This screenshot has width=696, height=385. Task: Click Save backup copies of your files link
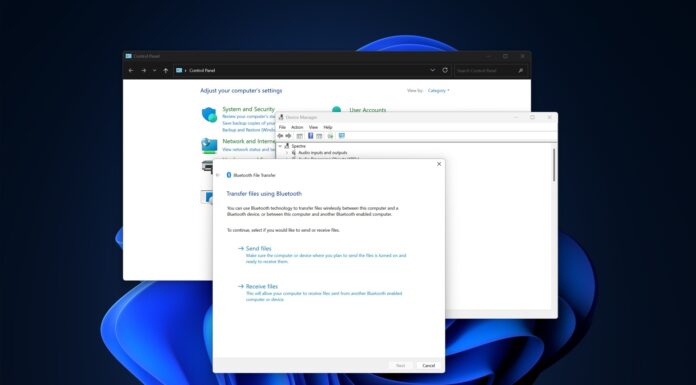(x=249, y=123)
